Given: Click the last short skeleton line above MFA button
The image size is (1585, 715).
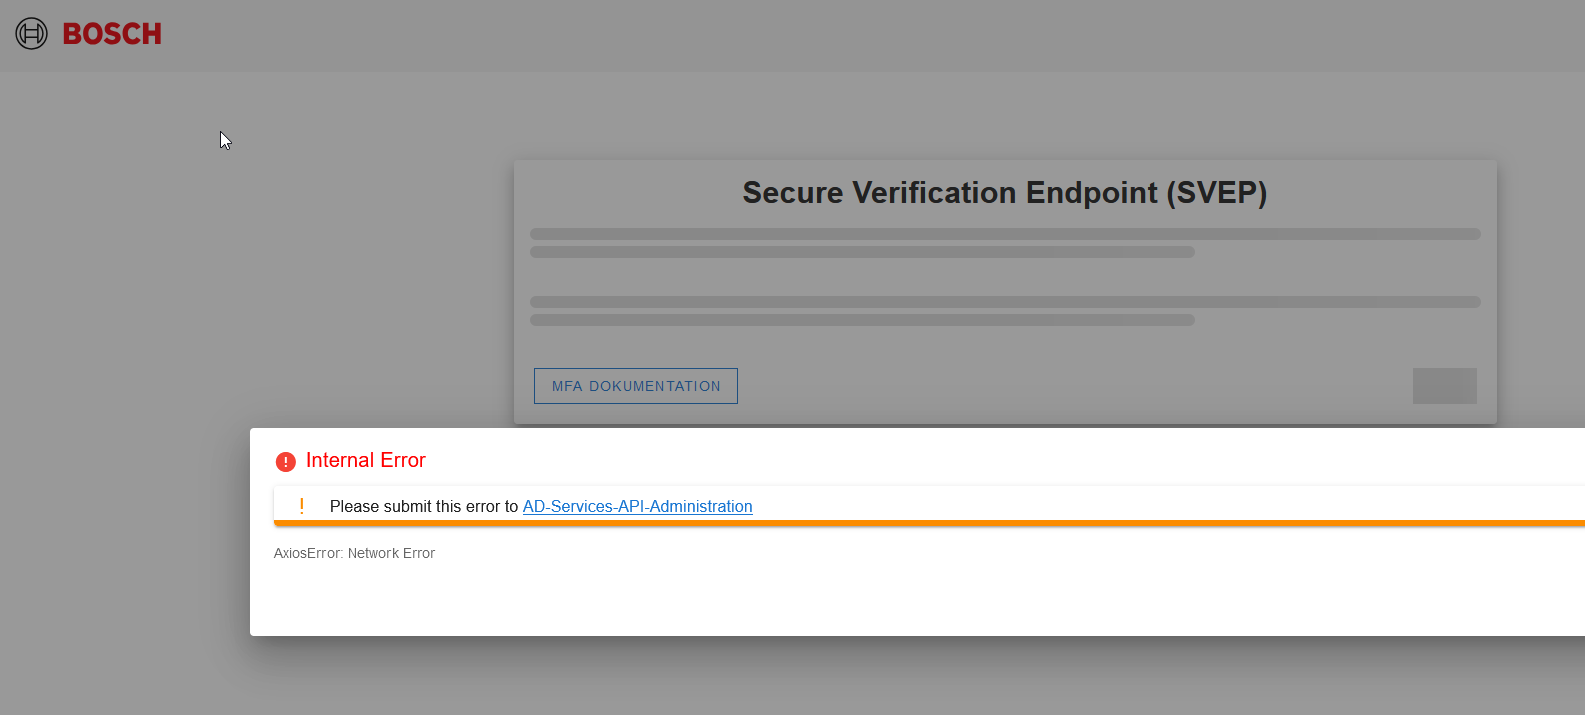Looking at the screenshot, I should [862, 320].
